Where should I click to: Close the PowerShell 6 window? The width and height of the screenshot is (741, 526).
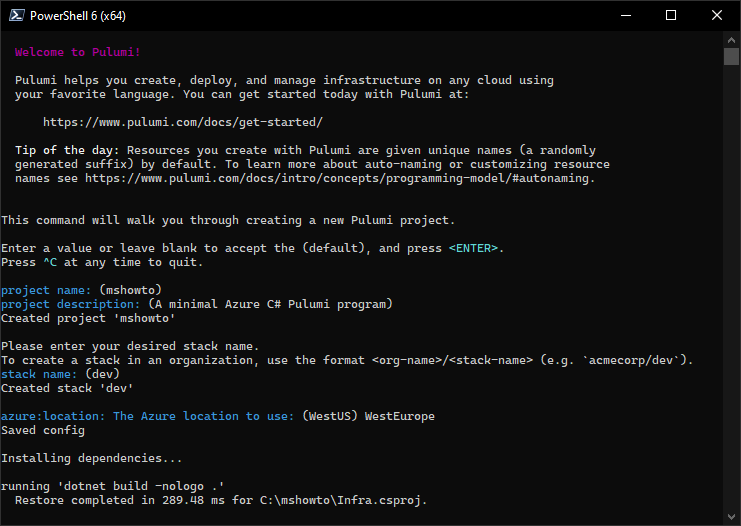pyautogui.click(x=716, y=16)
